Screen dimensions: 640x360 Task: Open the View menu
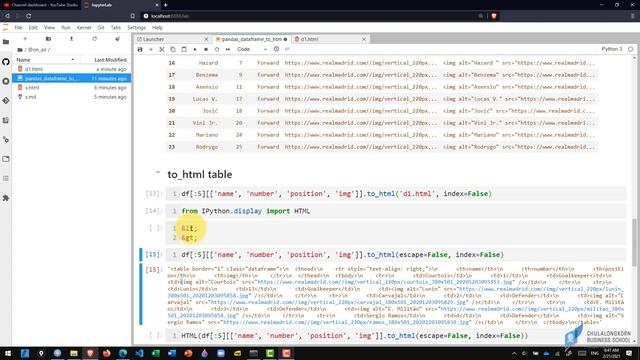49,28
